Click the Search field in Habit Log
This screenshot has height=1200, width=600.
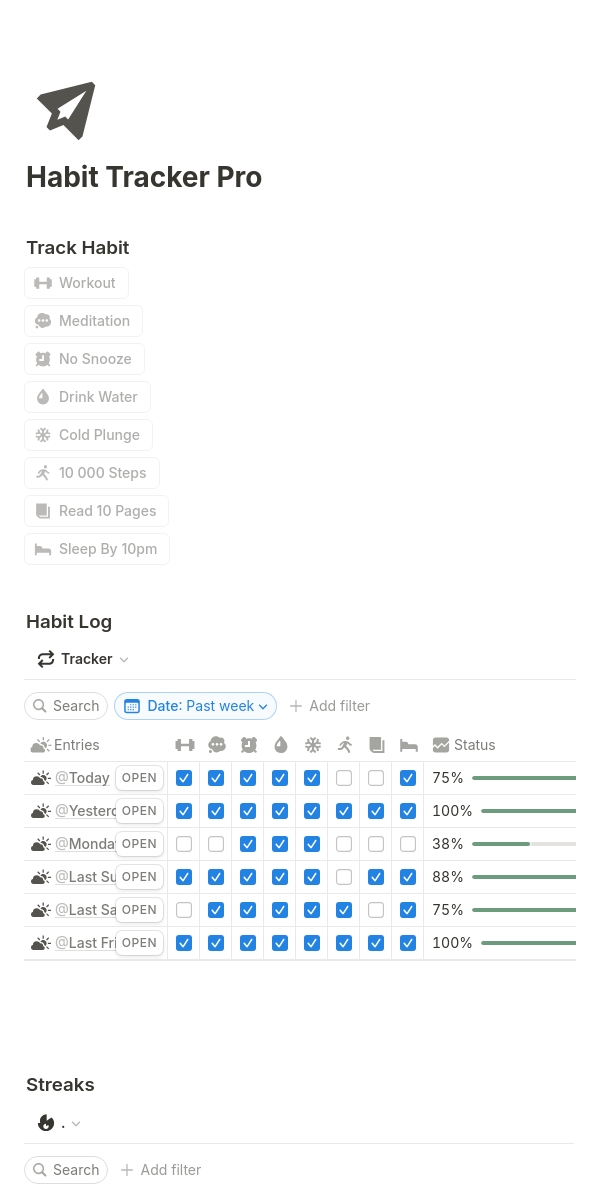click(66, 706)
